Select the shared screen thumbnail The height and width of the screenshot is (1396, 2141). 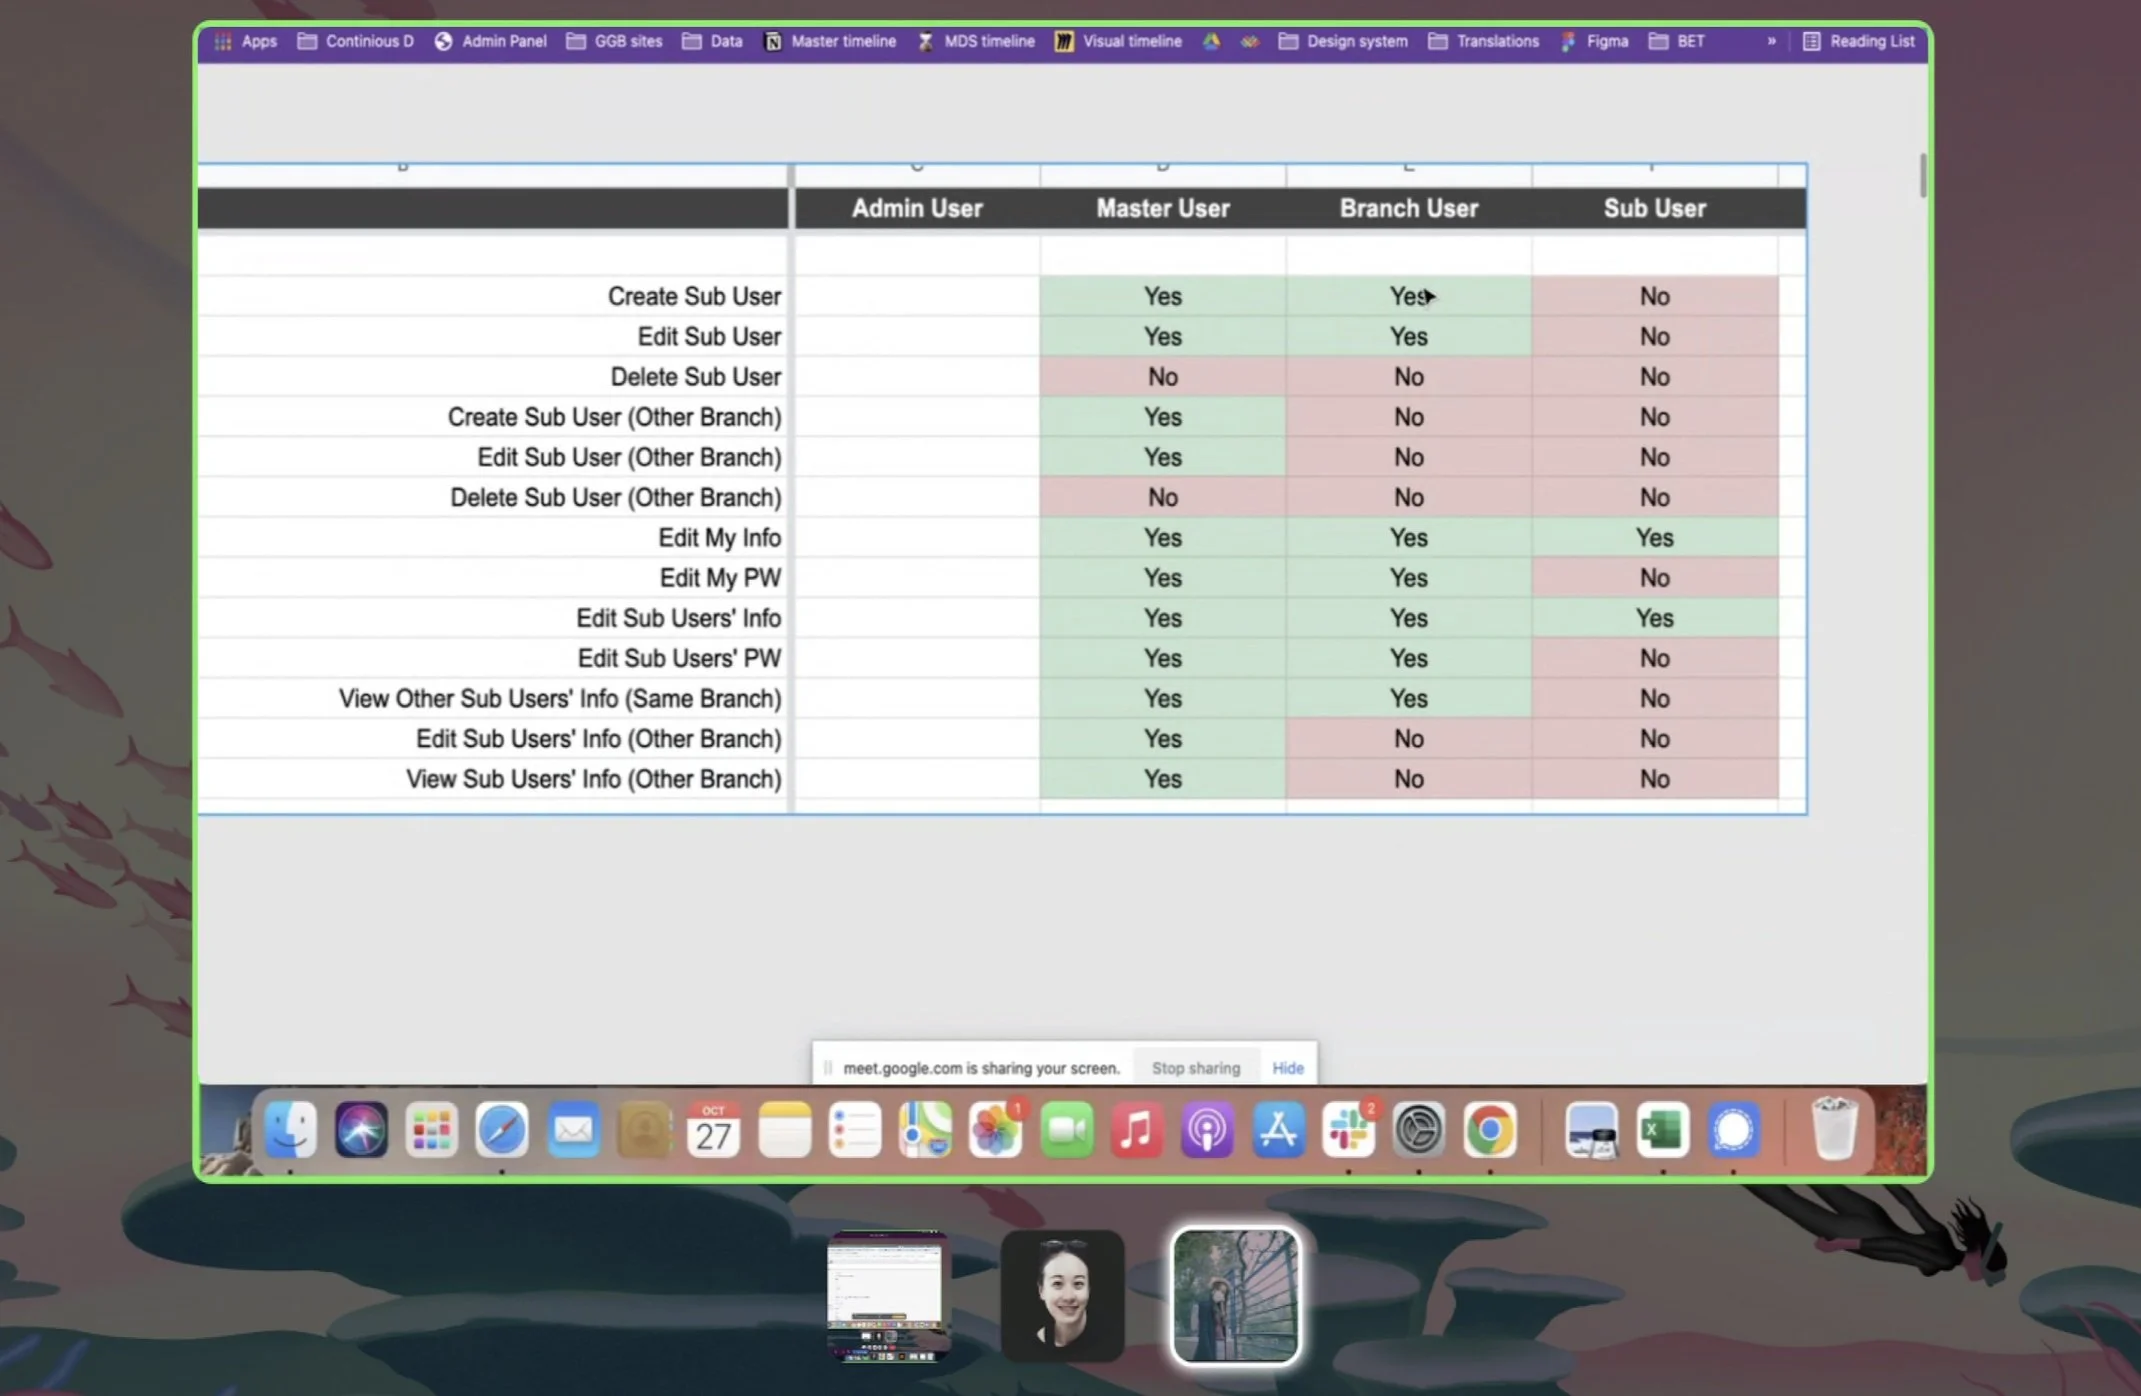click(886, 1295)
